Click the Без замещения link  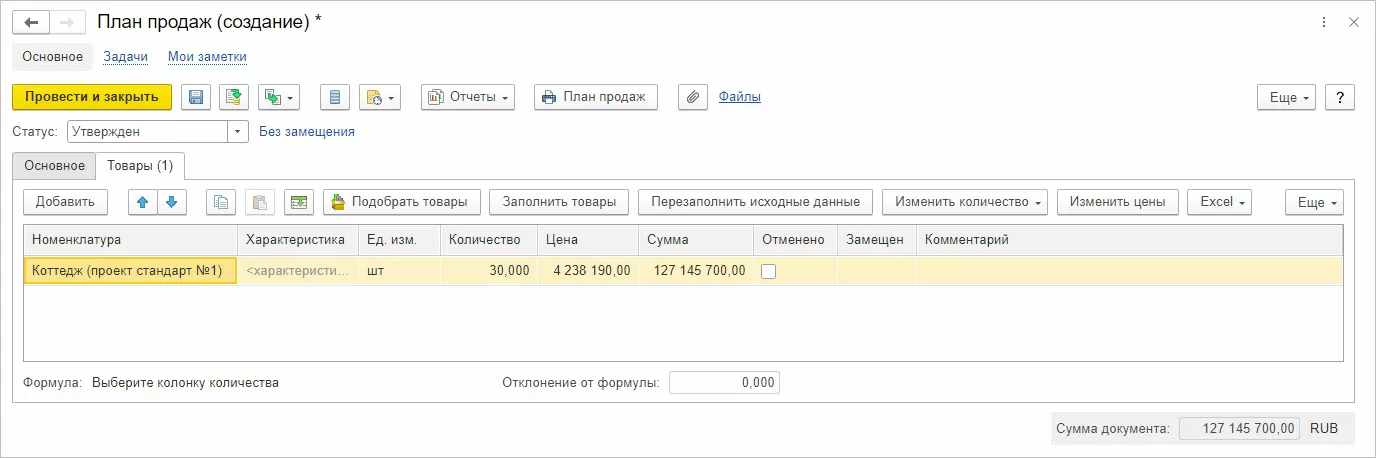[x=306, y=131]
